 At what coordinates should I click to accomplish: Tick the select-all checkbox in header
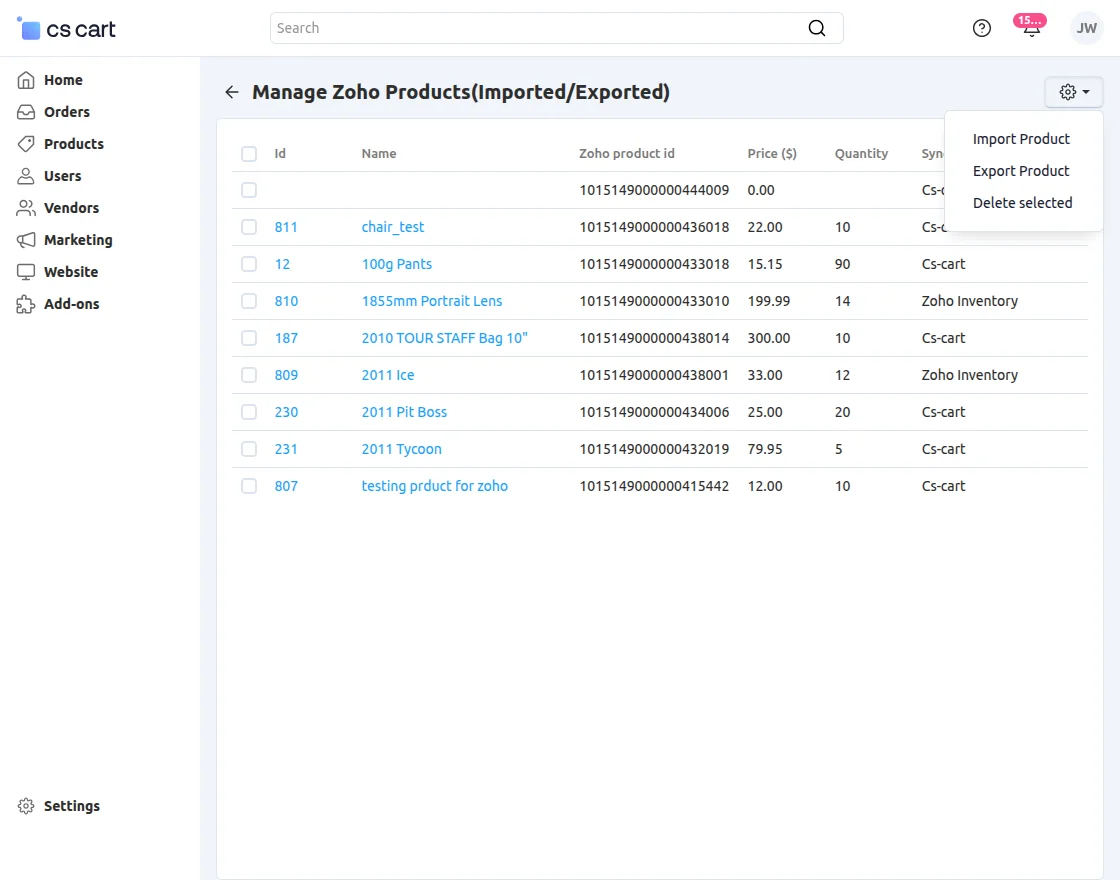[249, 154]
